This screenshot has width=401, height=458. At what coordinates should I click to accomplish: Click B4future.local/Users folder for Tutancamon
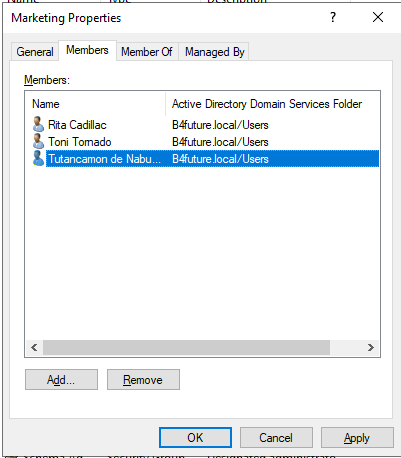tap(220, 159)
